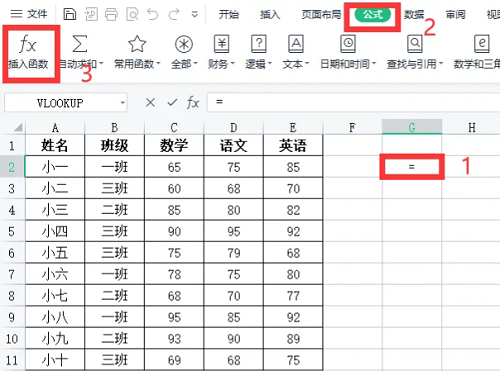This screenshot has width=500, height=371.
Task: Undo the last action
Action: pos(153,14)
